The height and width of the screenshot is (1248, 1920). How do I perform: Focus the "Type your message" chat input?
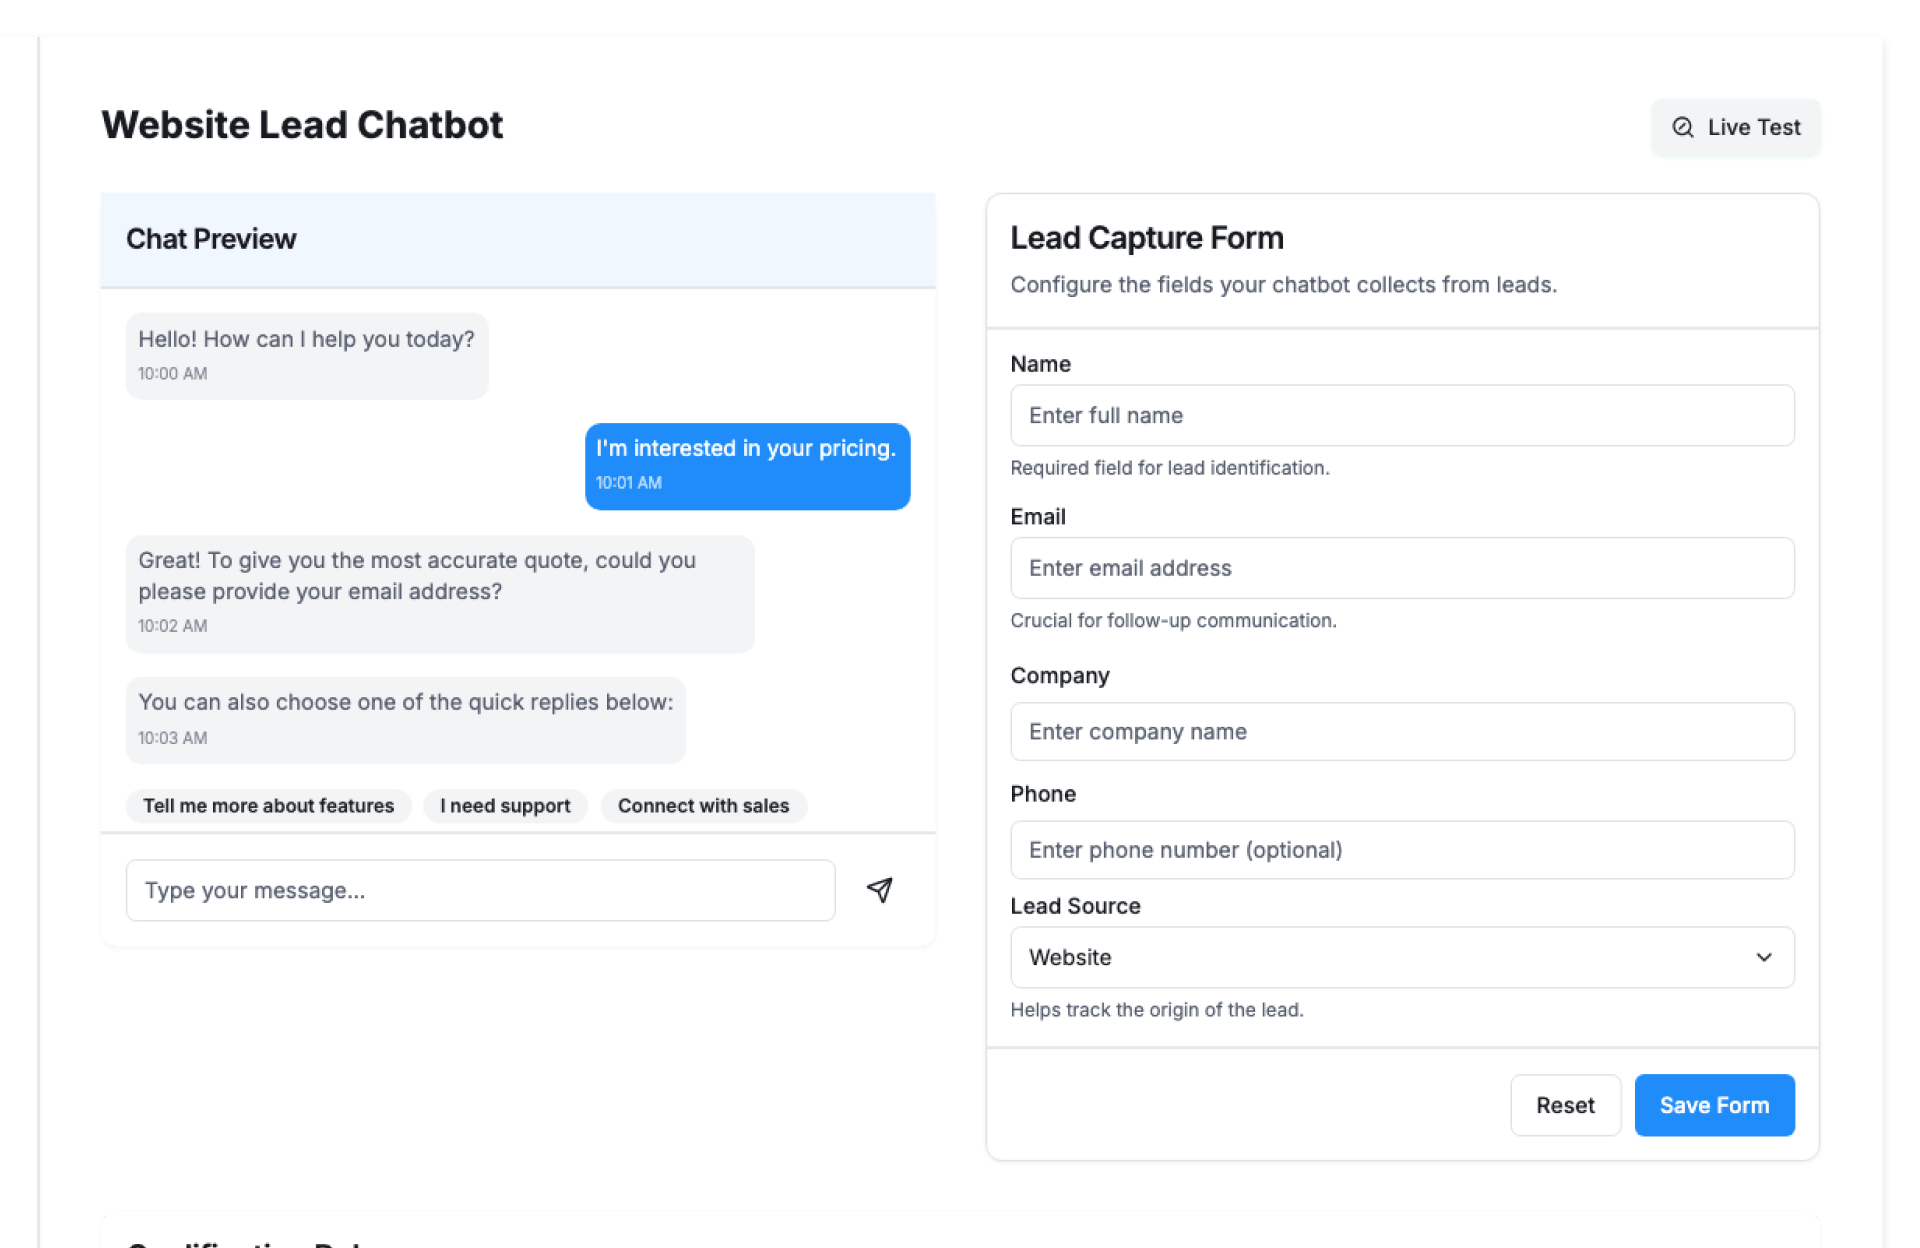480,890
